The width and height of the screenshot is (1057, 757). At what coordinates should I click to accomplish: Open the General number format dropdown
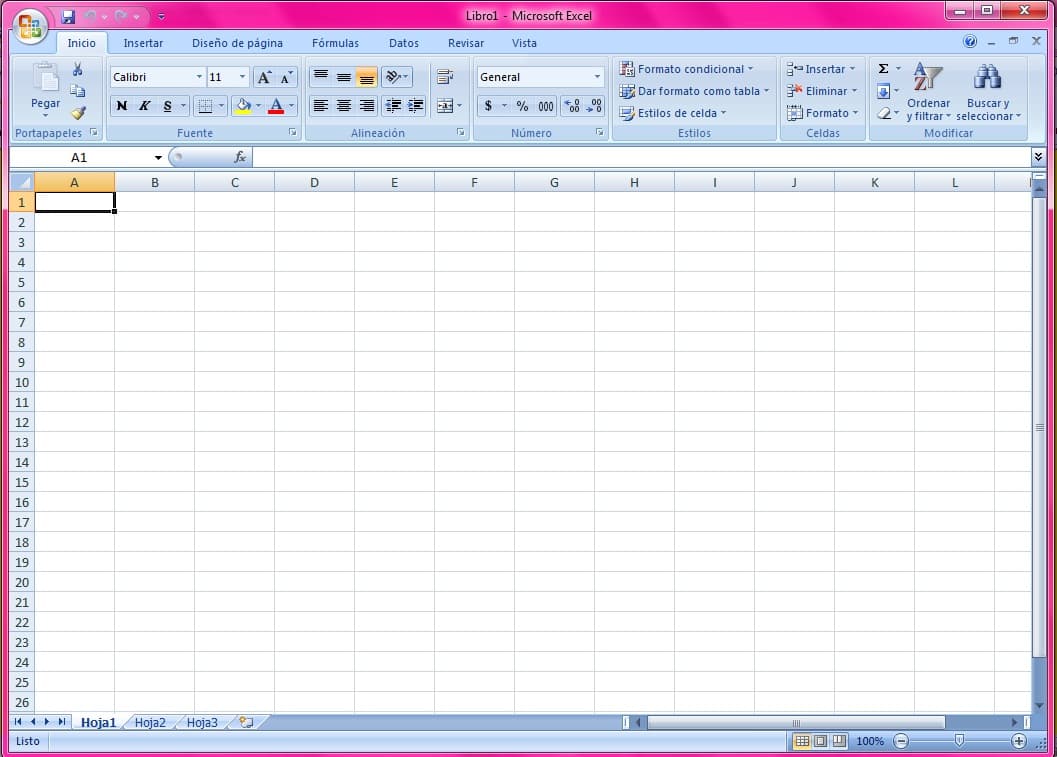coord(597,77)
